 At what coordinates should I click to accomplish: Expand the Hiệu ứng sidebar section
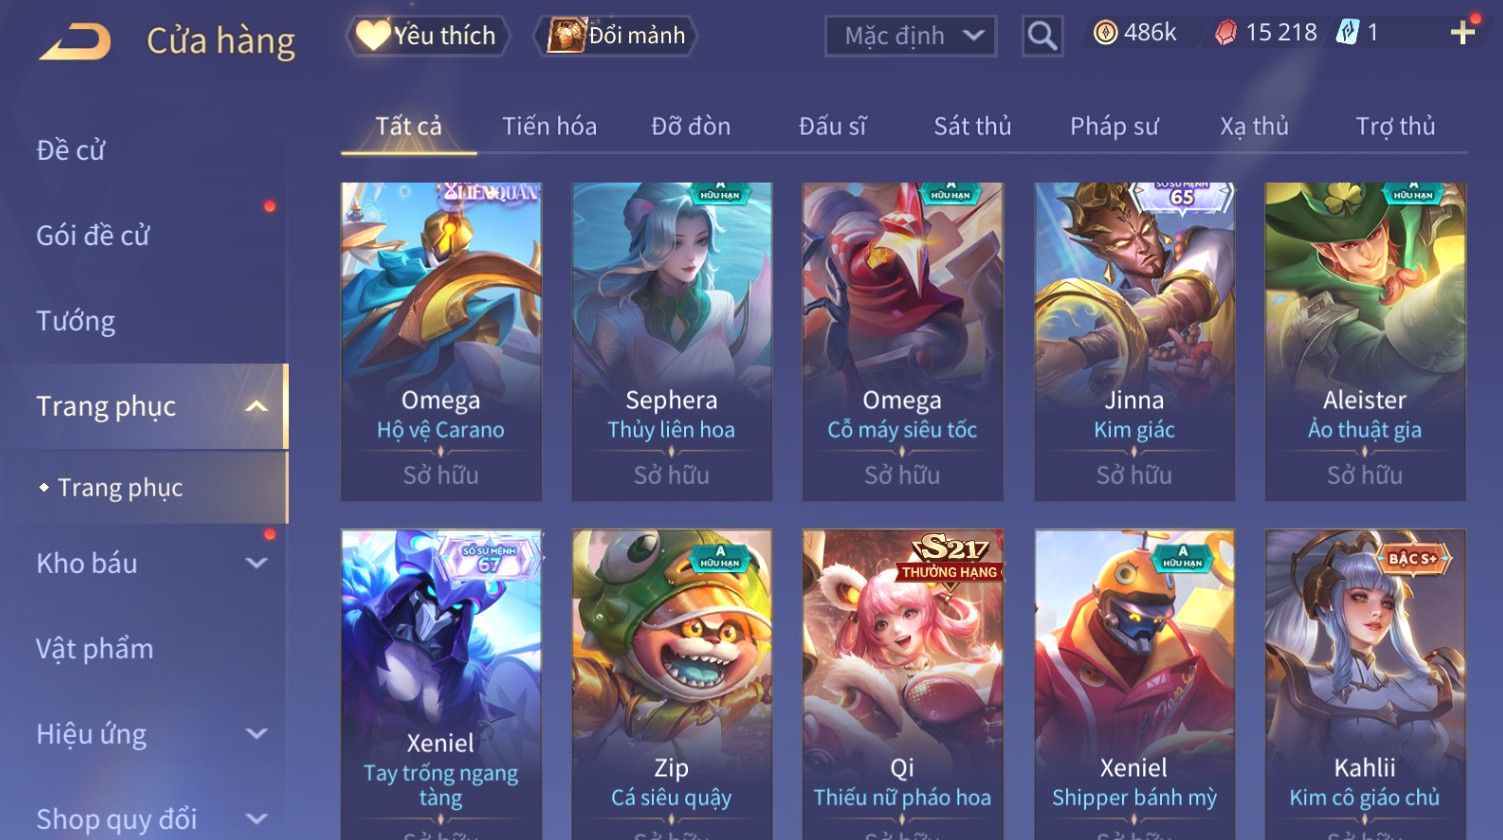click(256, 734)
